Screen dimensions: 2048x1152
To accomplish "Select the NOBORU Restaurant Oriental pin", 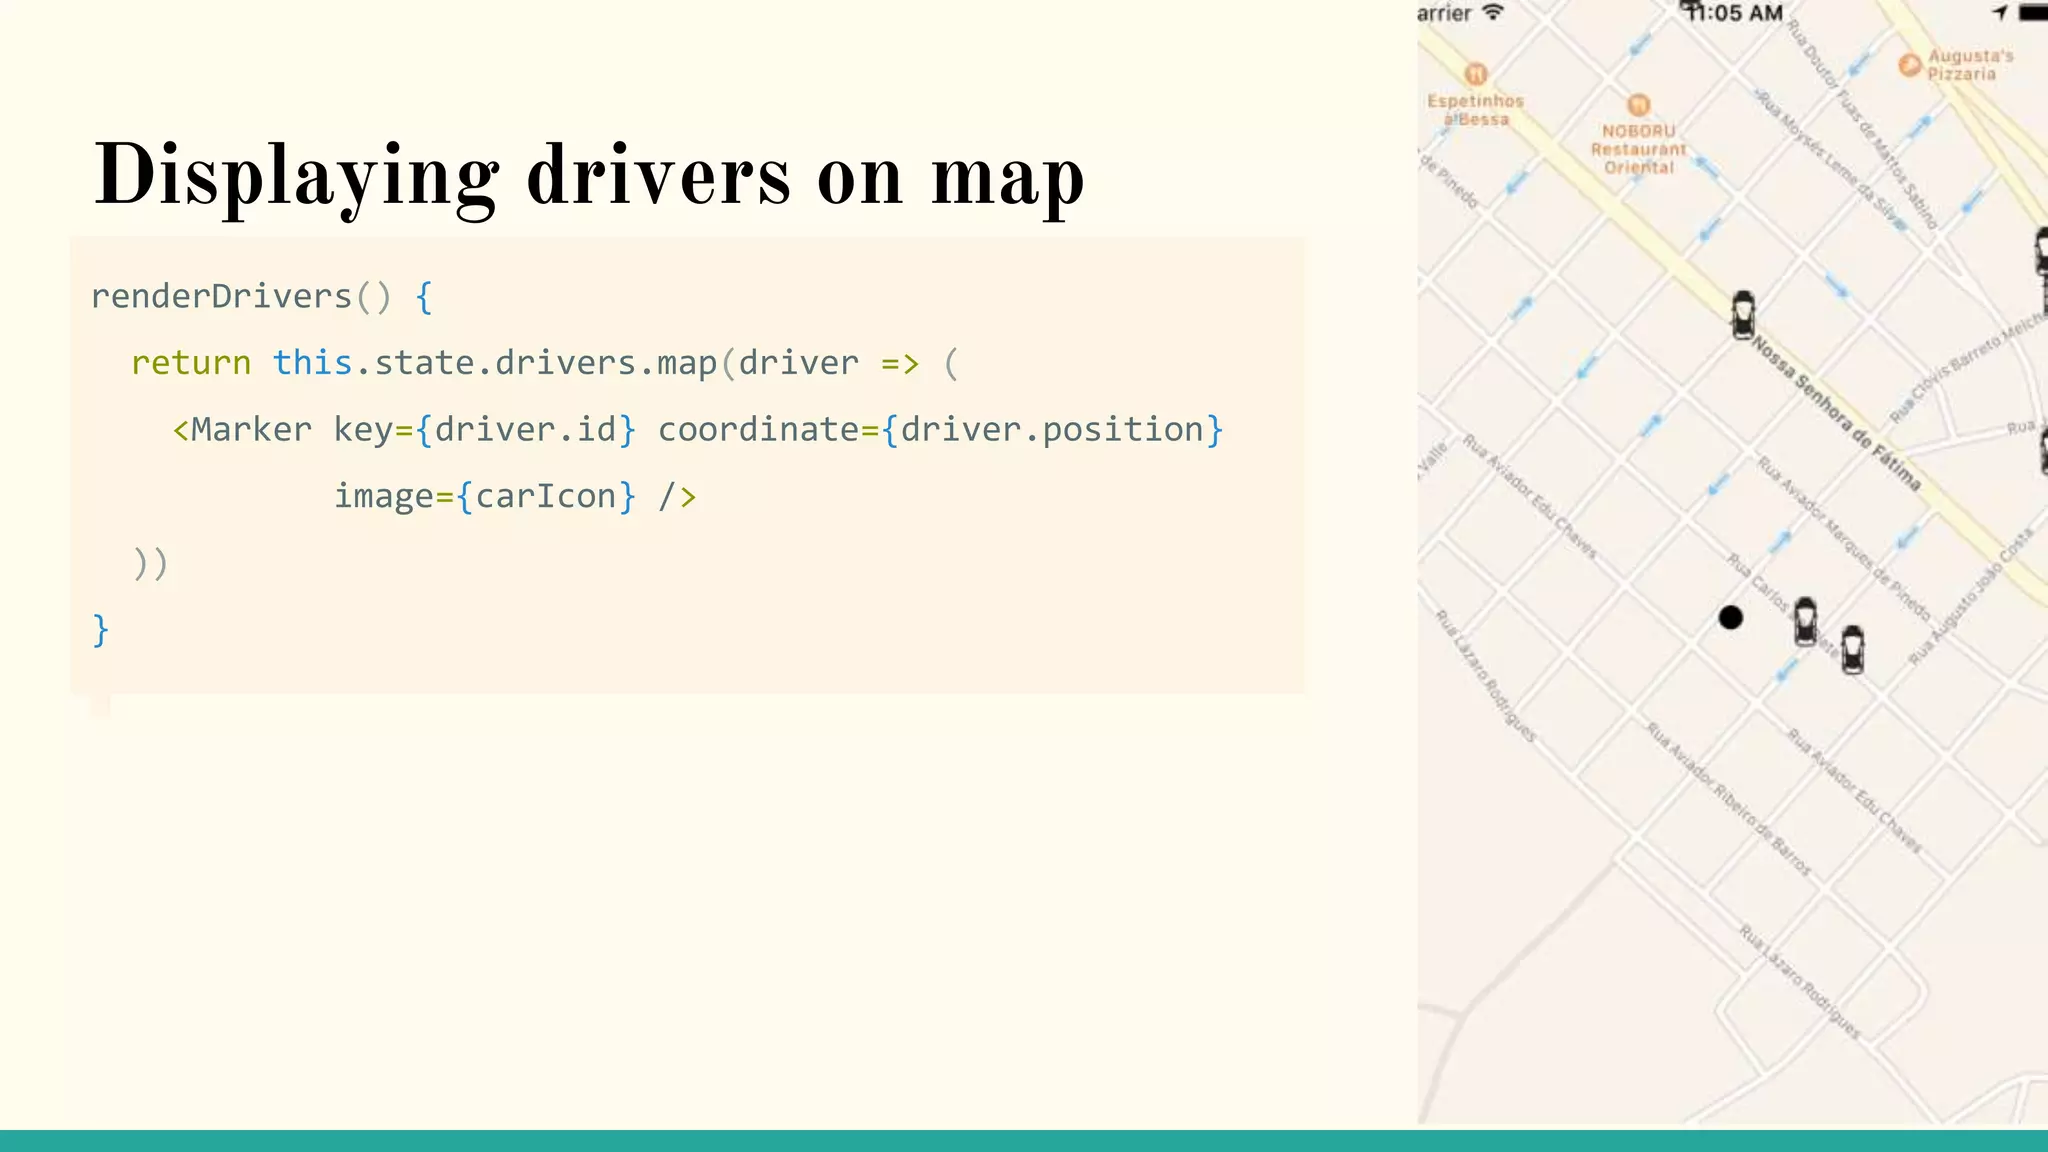I will pyautogui.click(x=1638, y=105).
